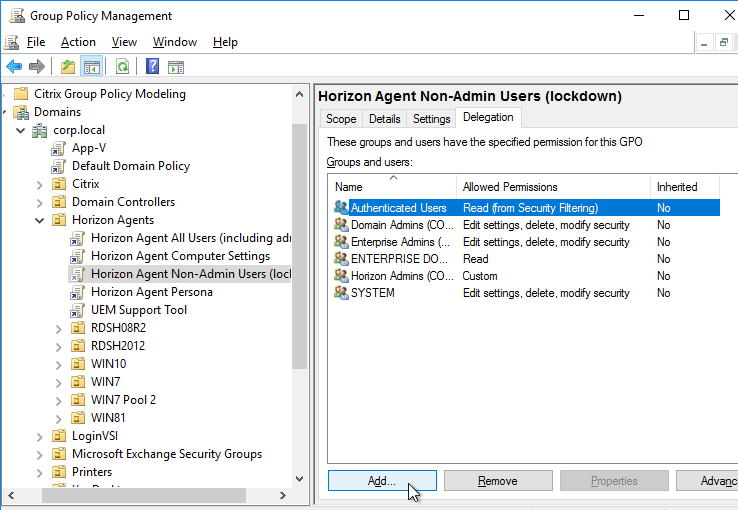The width and height of the screenshot is (738, 510).
Task: Click the tree vertical scrollbar down arrow
Action: pos(299,478)
